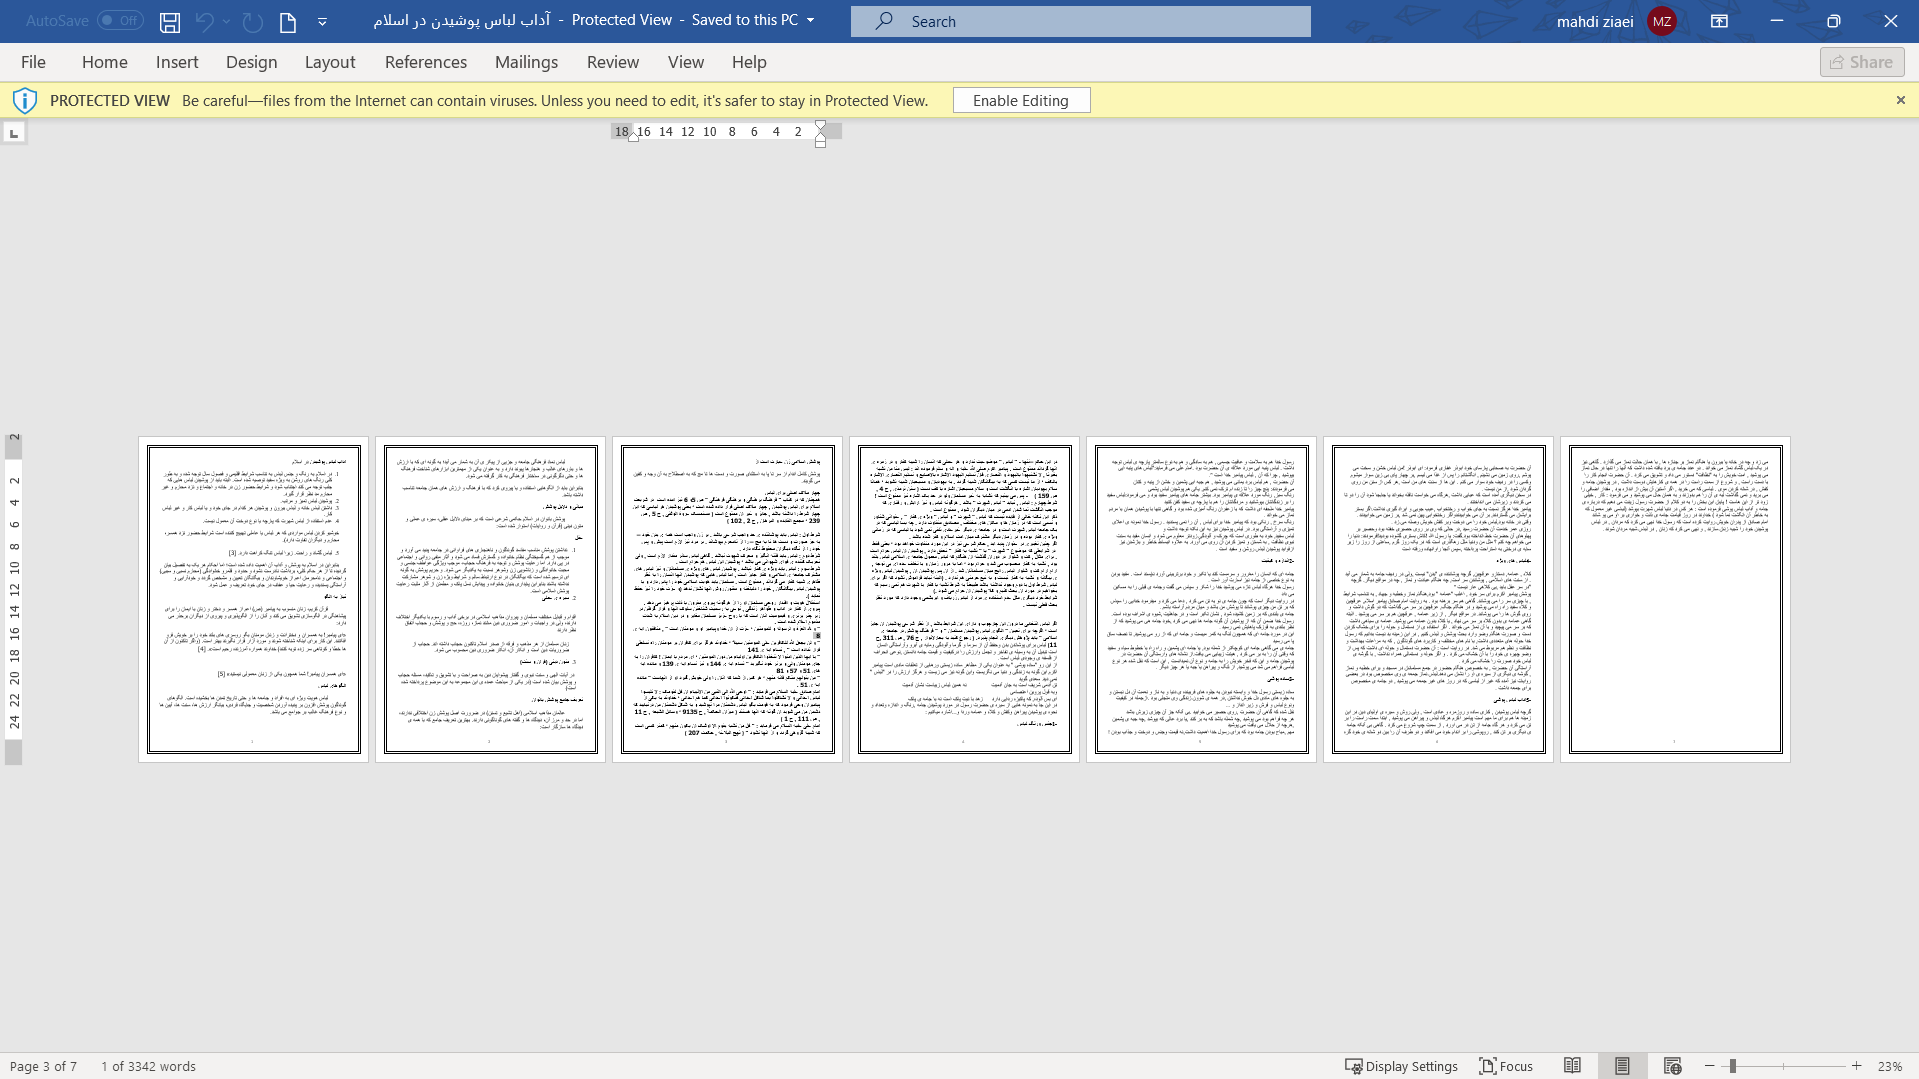
Task: Switch to the Insert tab
Action: coord(177,62)
